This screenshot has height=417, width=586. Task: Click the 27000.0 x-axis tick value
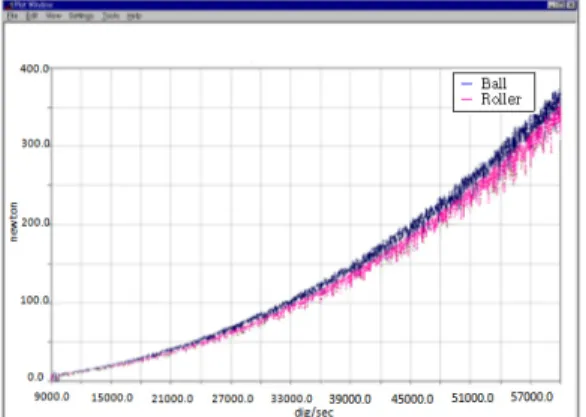[232, 399]
